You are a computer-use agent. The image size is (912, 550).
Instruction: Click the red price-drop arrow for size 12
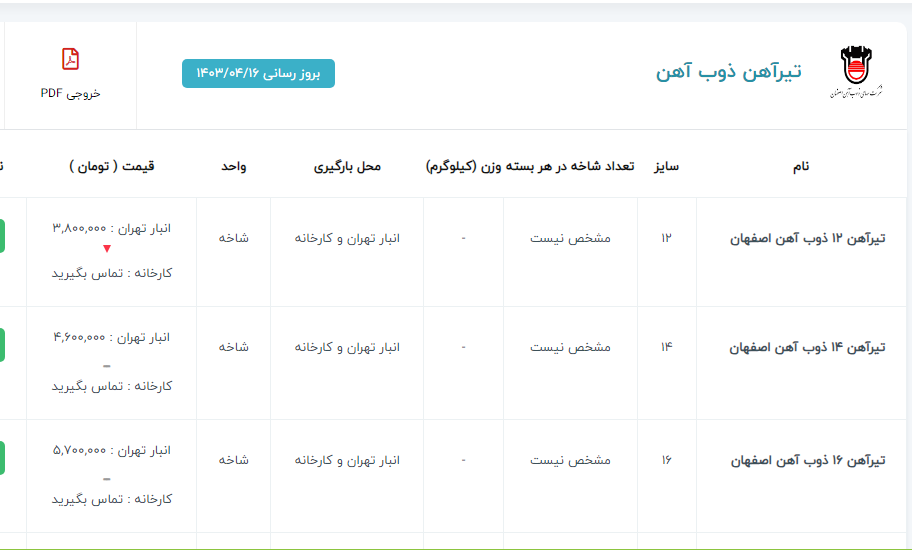point(107,249)
